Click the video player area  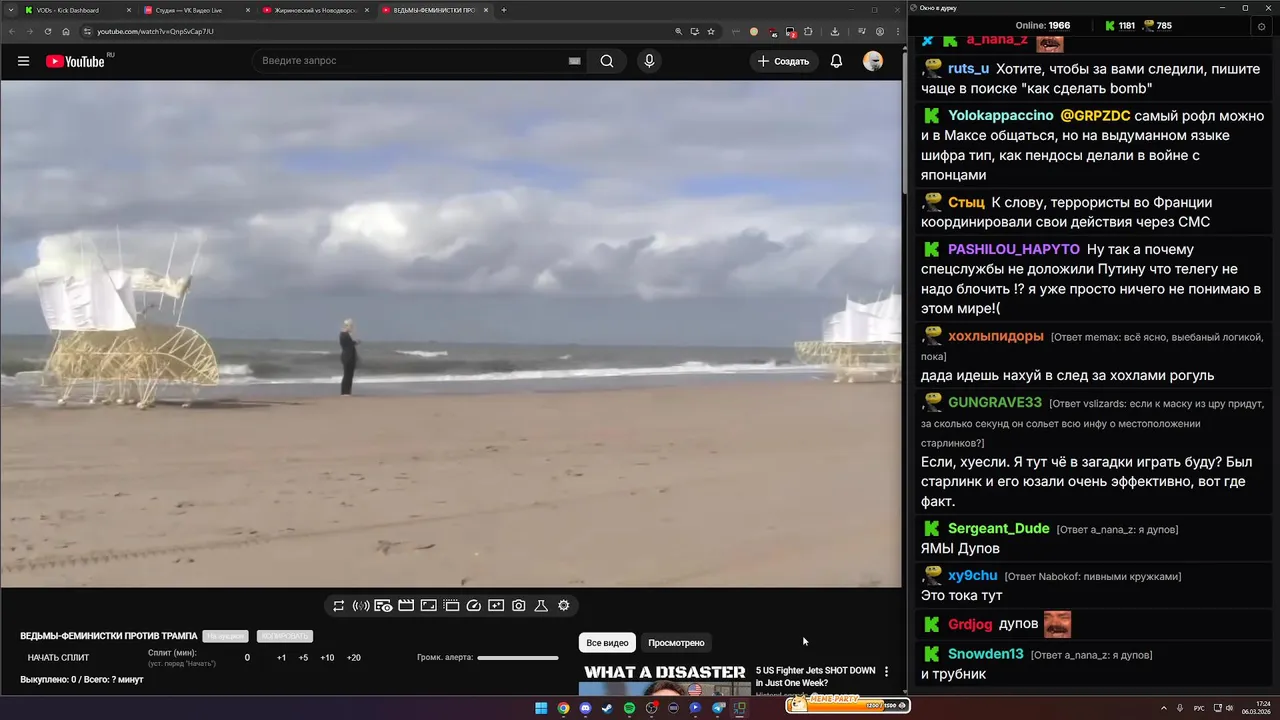451,333
